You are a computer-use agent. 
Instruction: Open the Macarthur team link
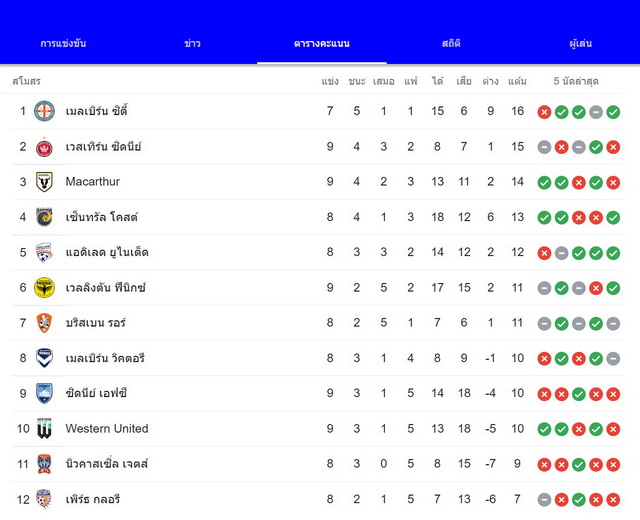click(x=93, y=182)
